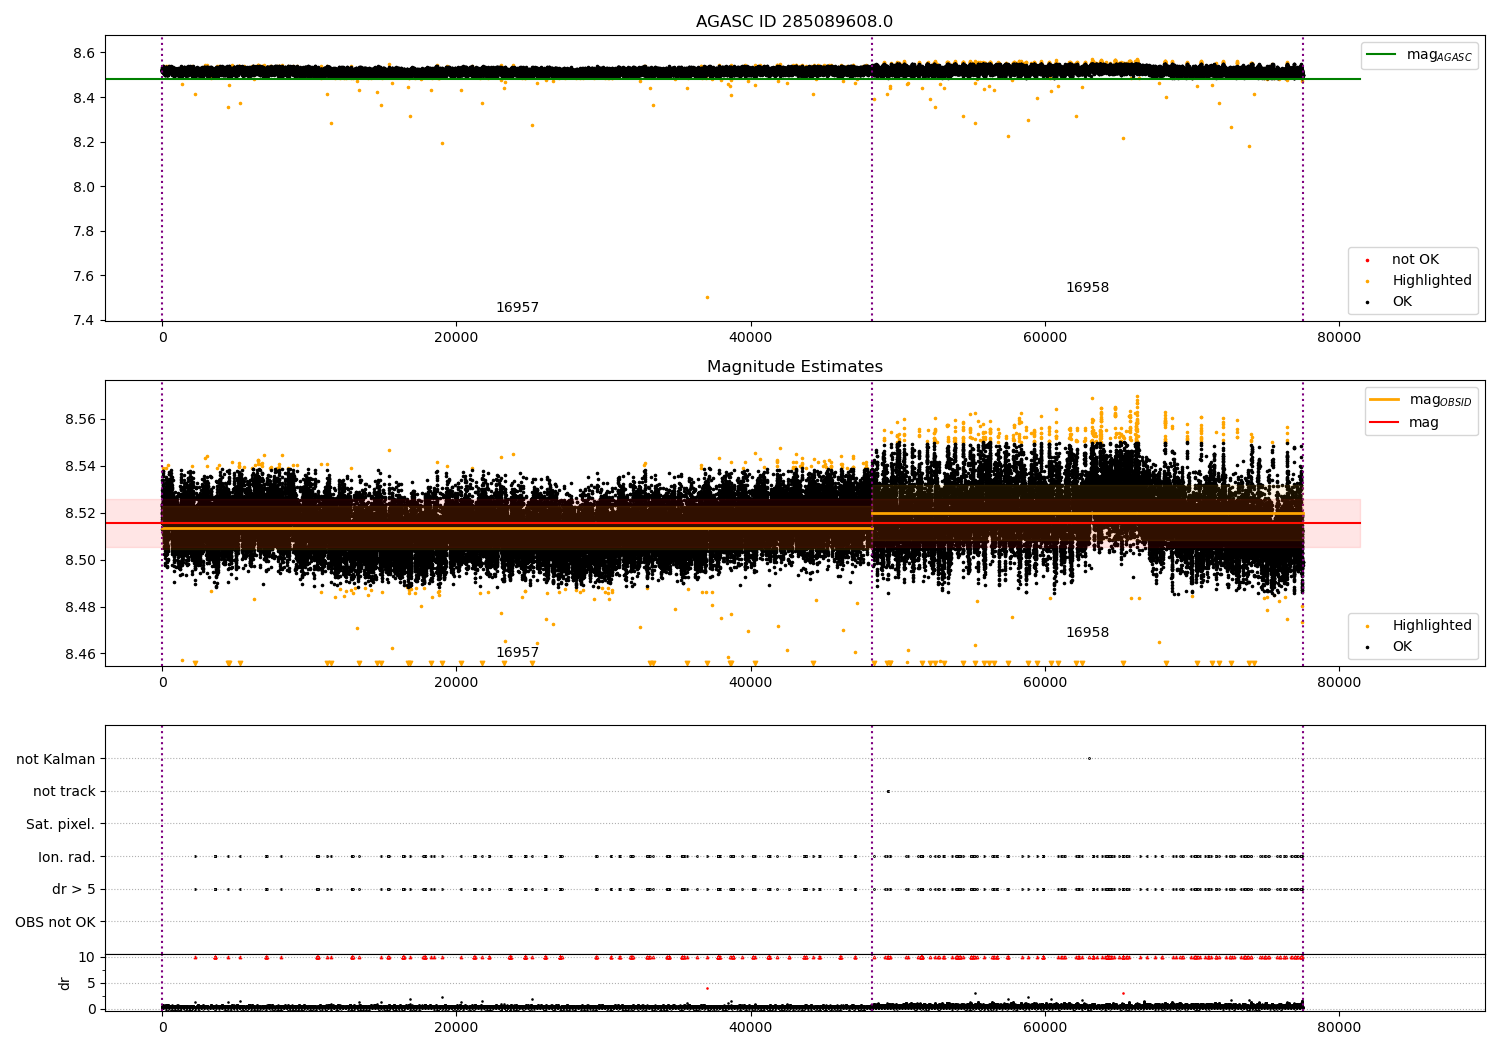Viewport: 1500px width, 1050px height.
Task: Click the orange mag OBSID legend line
Action: (1384, 400)
